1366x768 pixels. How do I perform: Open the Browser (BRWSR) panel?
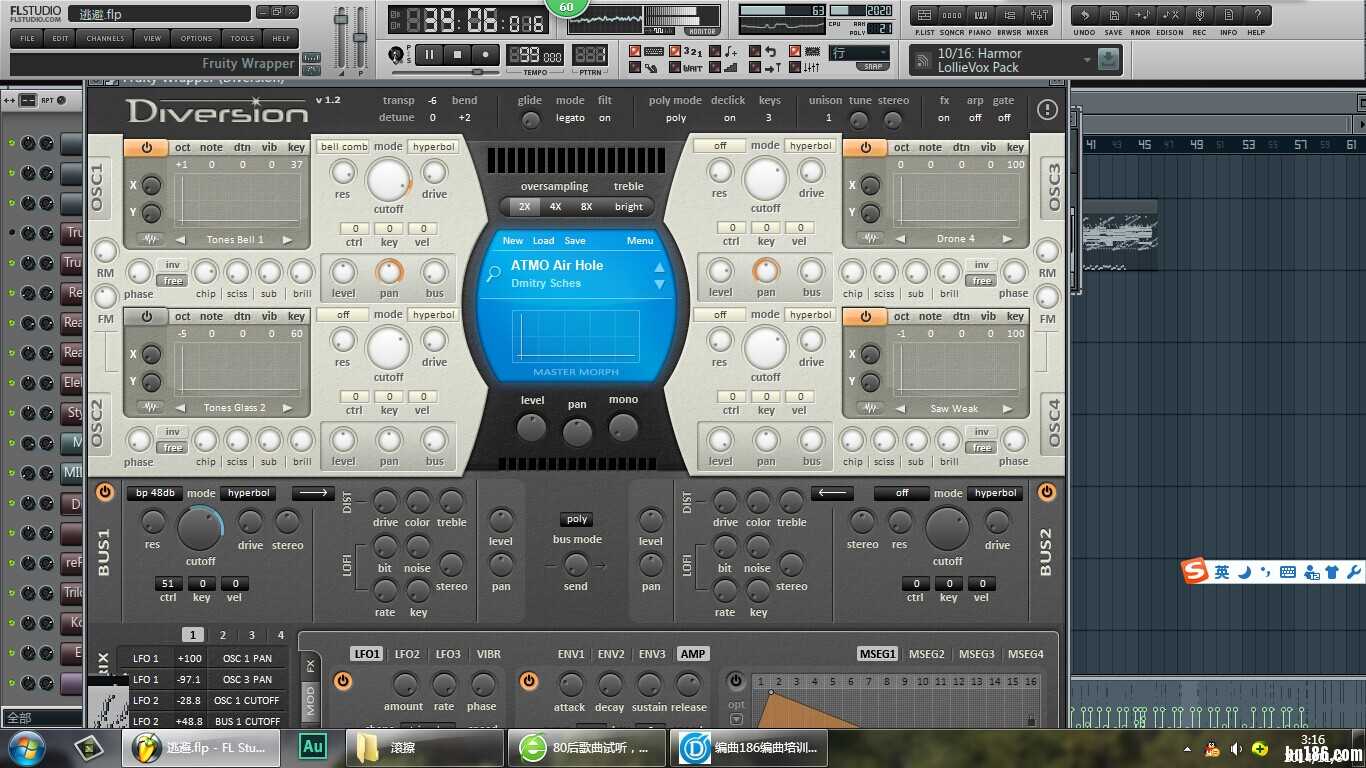pyautogui.click(x=1010, y=16)
